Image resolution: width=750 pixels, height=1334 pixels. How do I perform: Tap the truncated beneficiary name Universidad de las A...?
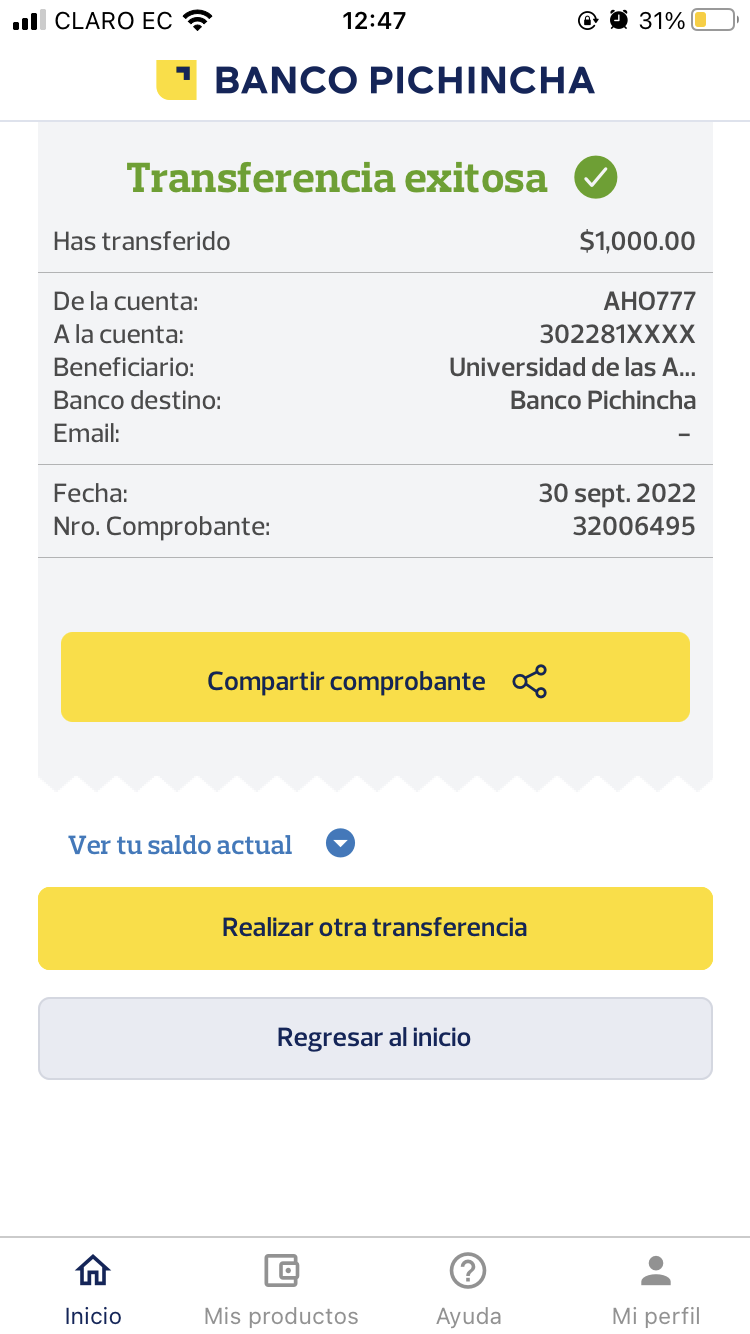(x=572, y=367)
